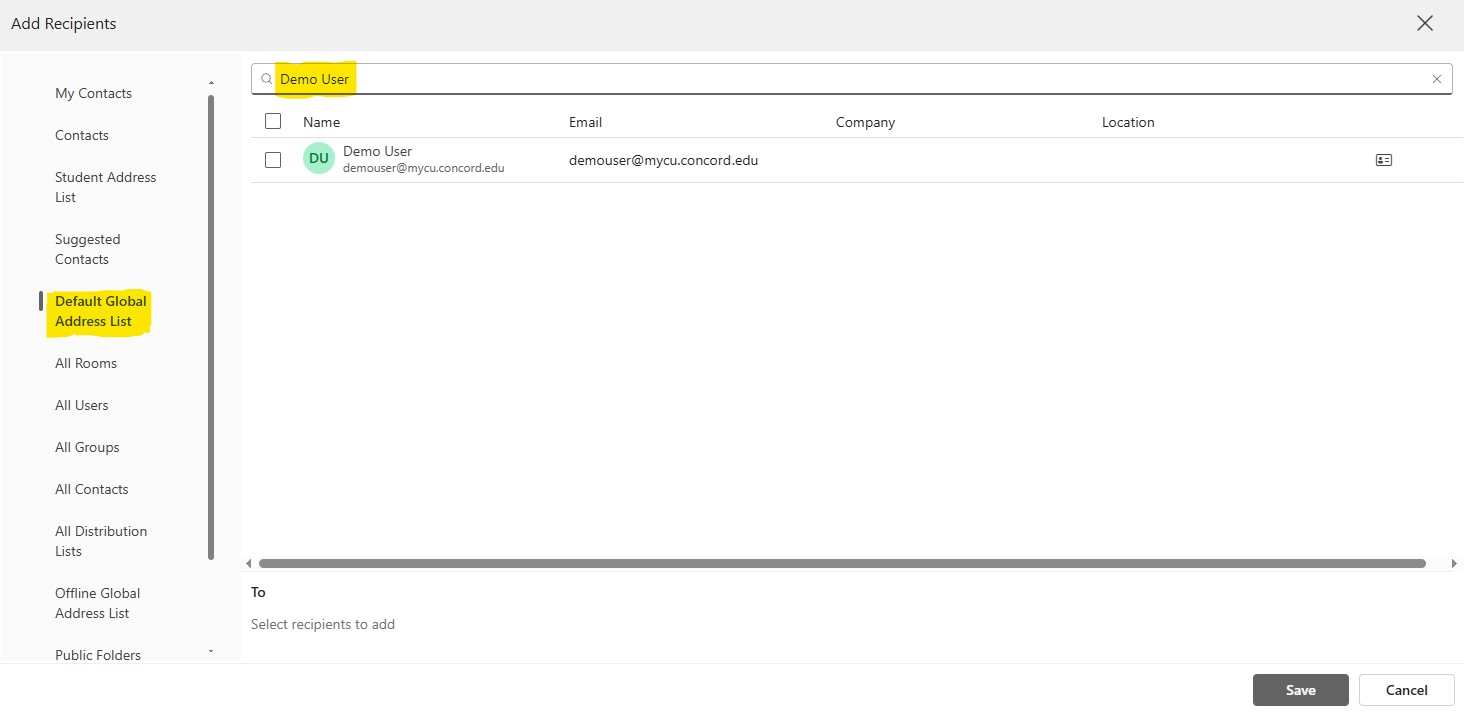Tick the checkbox next to Demo User
The image size is (1464, 718).
273,160
